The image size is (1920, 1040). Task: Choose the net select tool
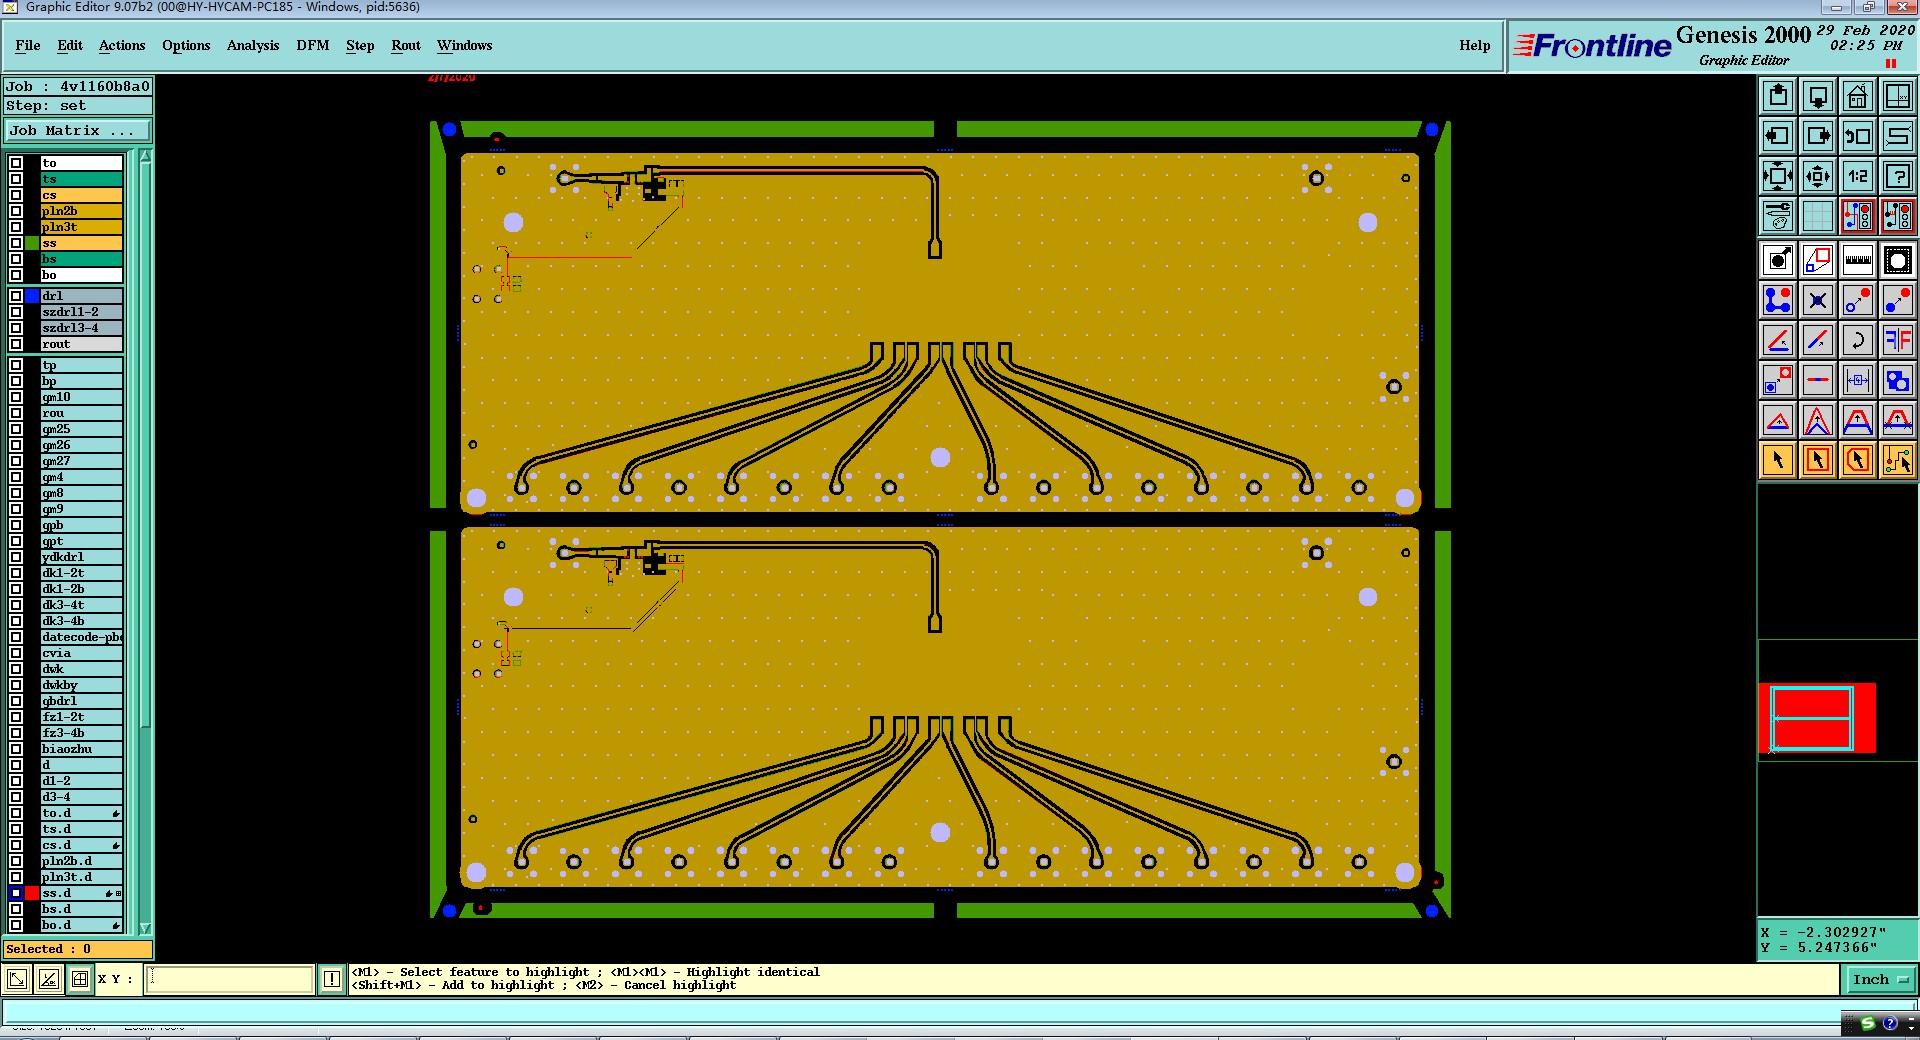click(1898, 460)
